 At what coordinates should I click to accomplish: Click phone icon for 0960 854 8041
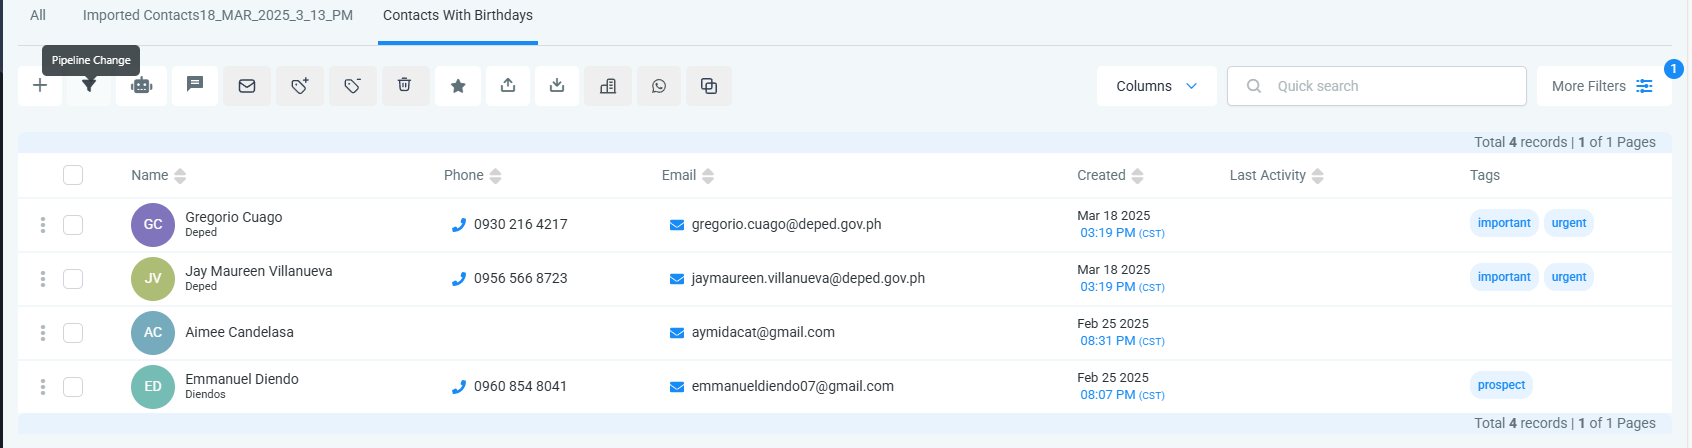coord(459,387)
